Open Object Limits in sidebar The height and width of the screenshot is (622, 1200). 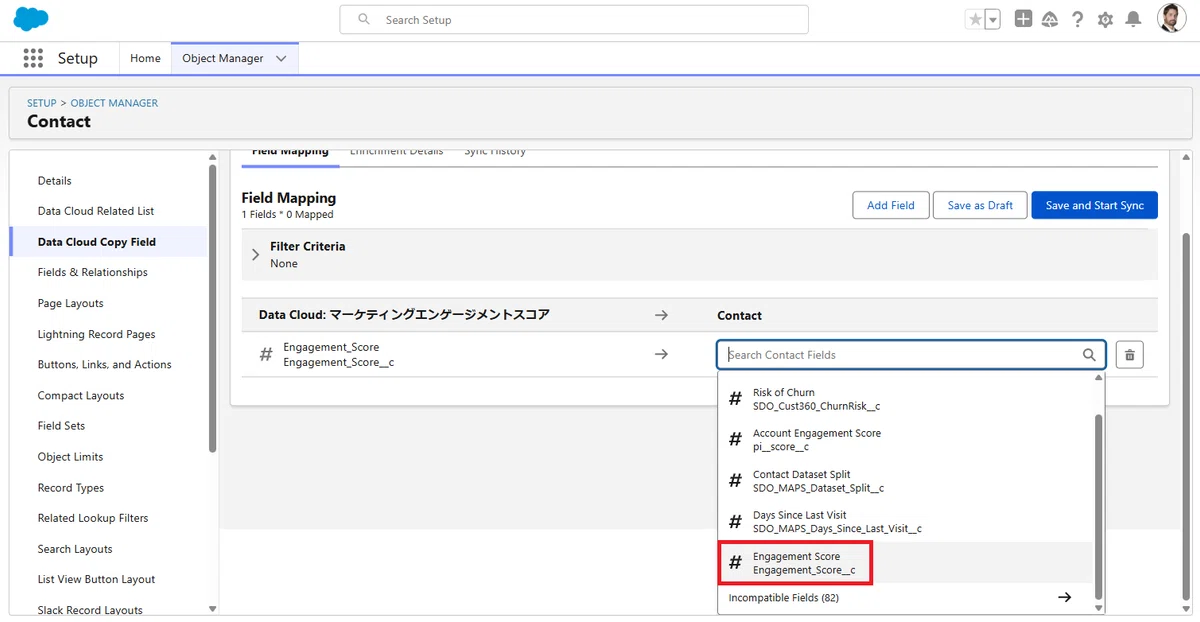click(x=71, y=456)
